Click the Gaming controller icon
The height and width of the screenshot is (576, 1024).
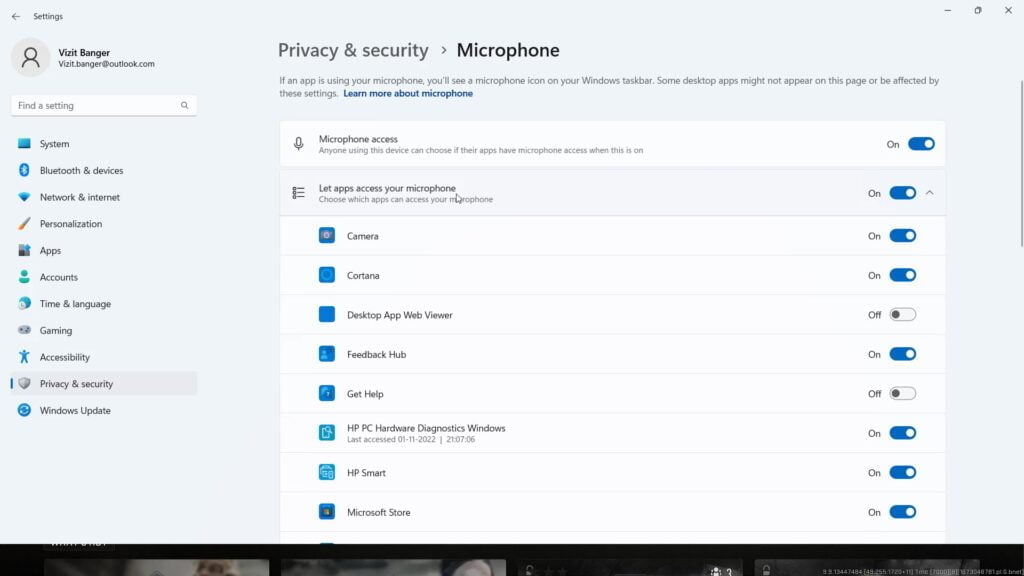pos(24,330)
